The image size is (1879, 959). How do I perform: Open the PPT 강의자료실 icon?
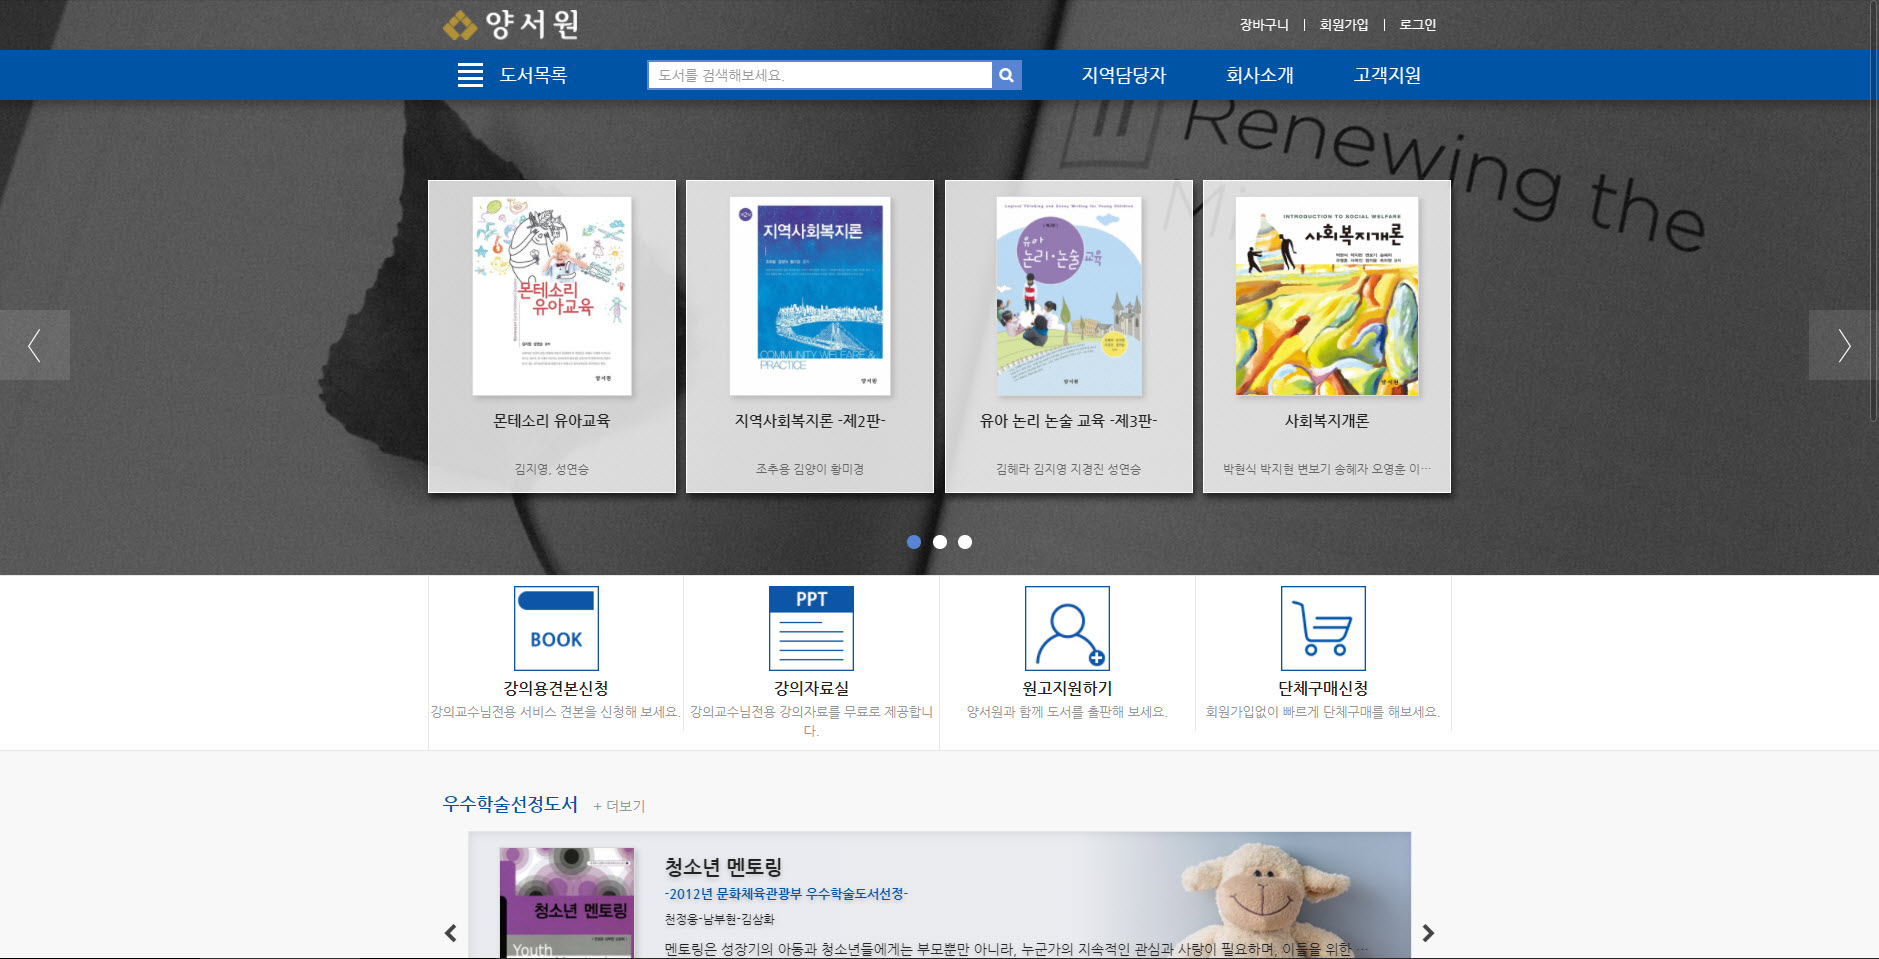point(811,628)
